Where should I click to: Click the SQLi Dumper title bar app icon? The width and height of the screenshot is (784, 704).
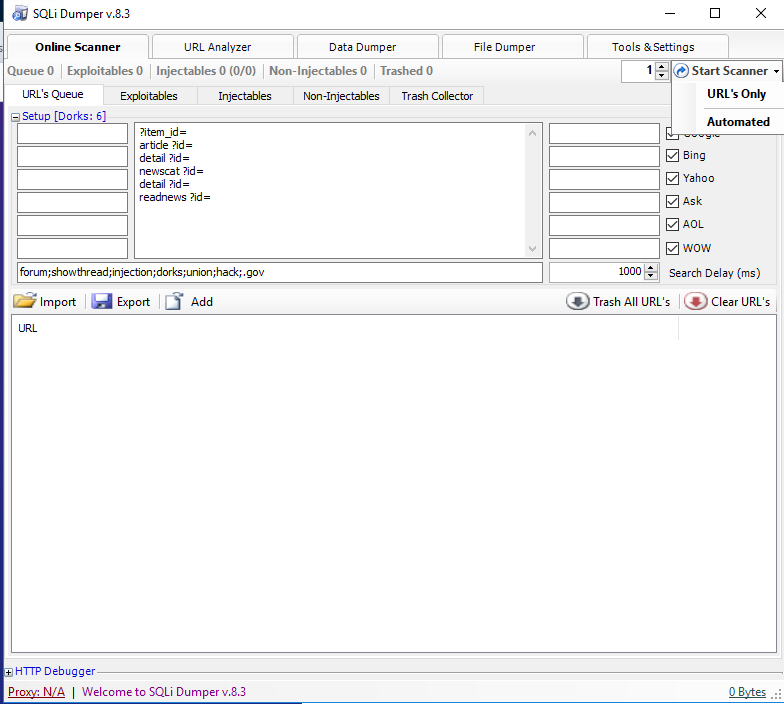tap(20, 14)
